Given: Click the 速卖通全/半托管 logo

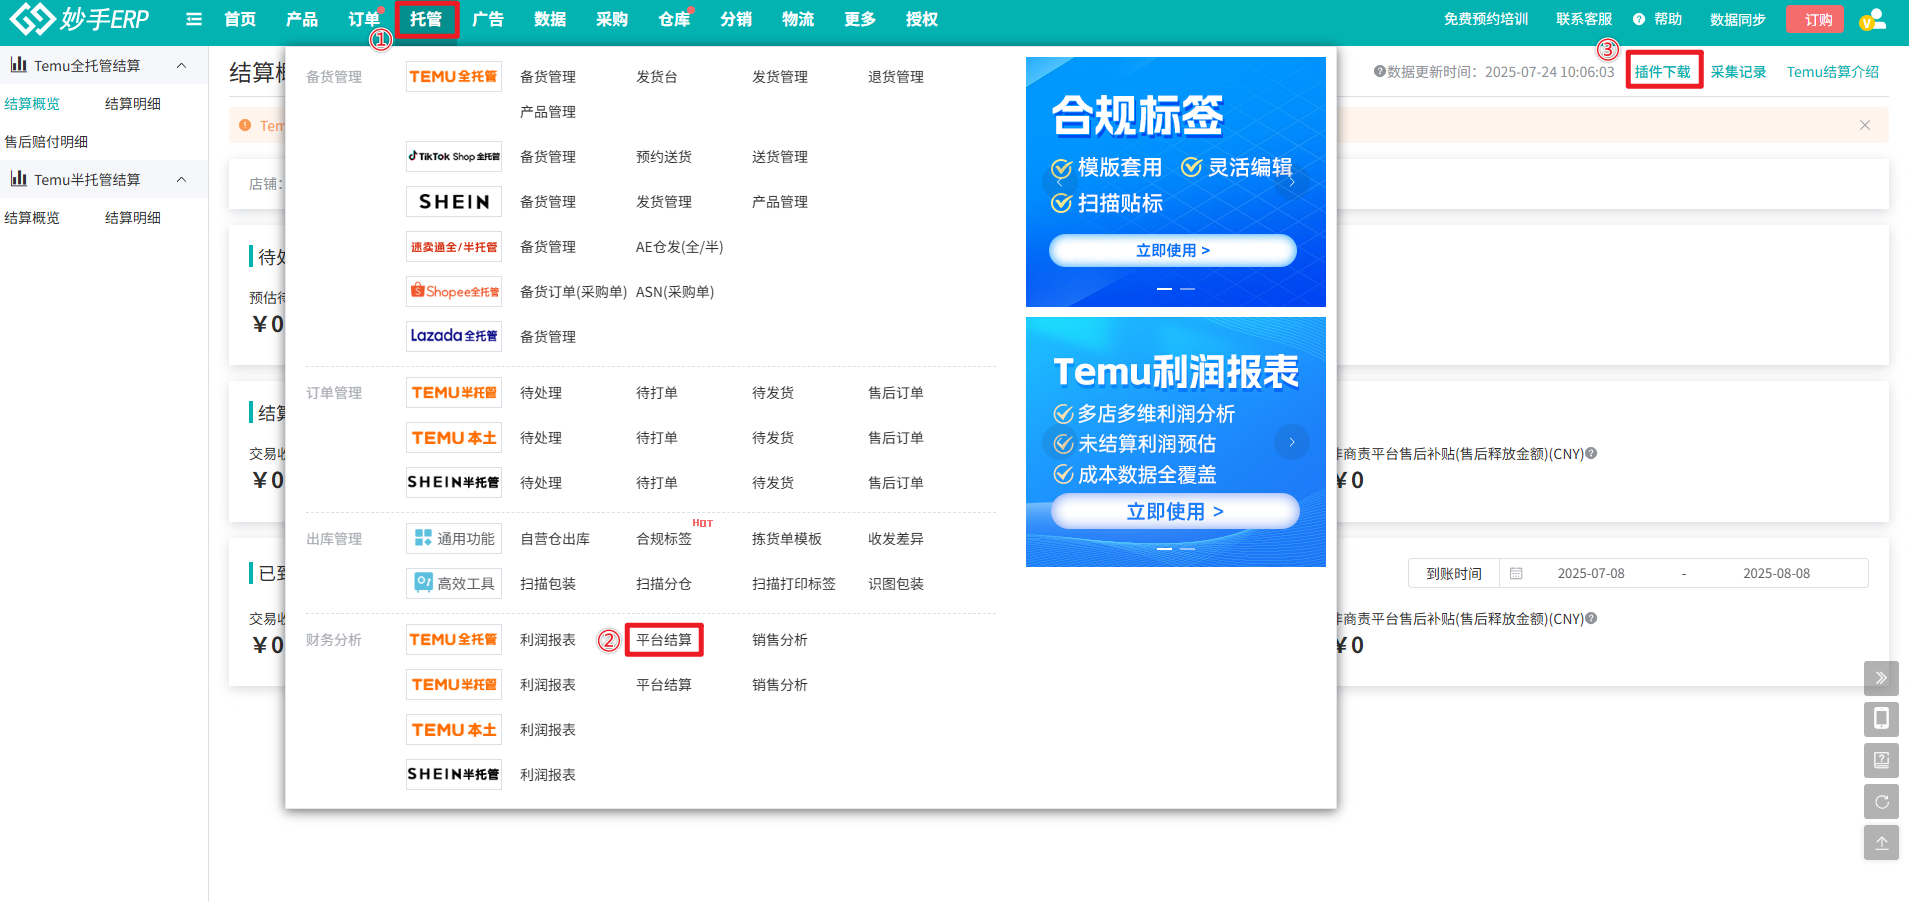Looking at the screenshot, I should (x=453, y=246).
